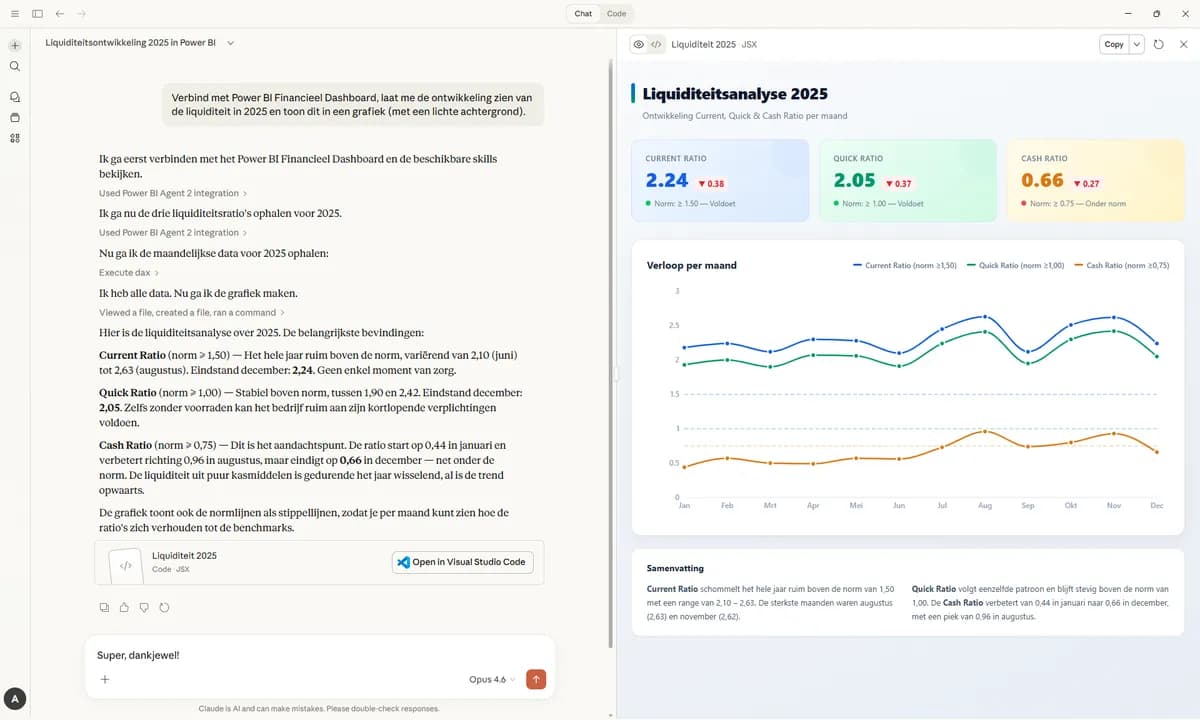The image size is (1200, 720).
Task: Open the Opus 4.6 model selector
Action: coord(491,679)
